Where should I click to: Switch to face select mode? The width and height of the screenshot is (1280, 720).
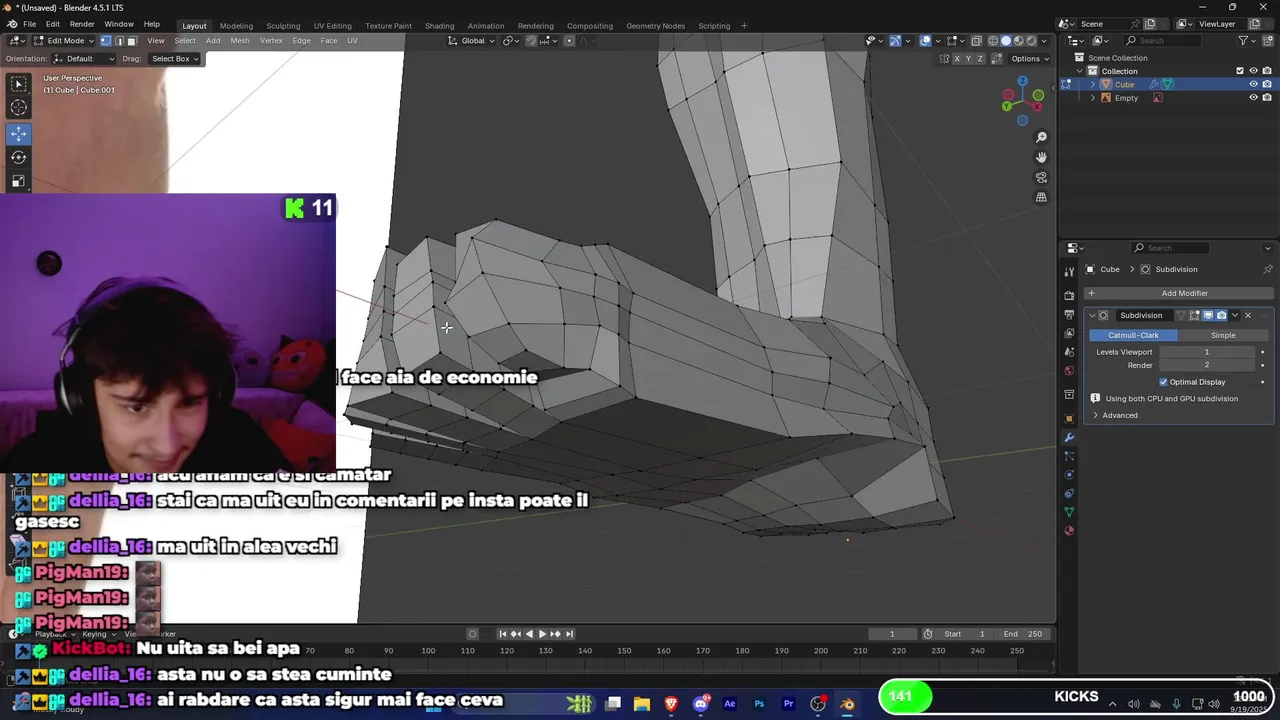pos(131,41)
